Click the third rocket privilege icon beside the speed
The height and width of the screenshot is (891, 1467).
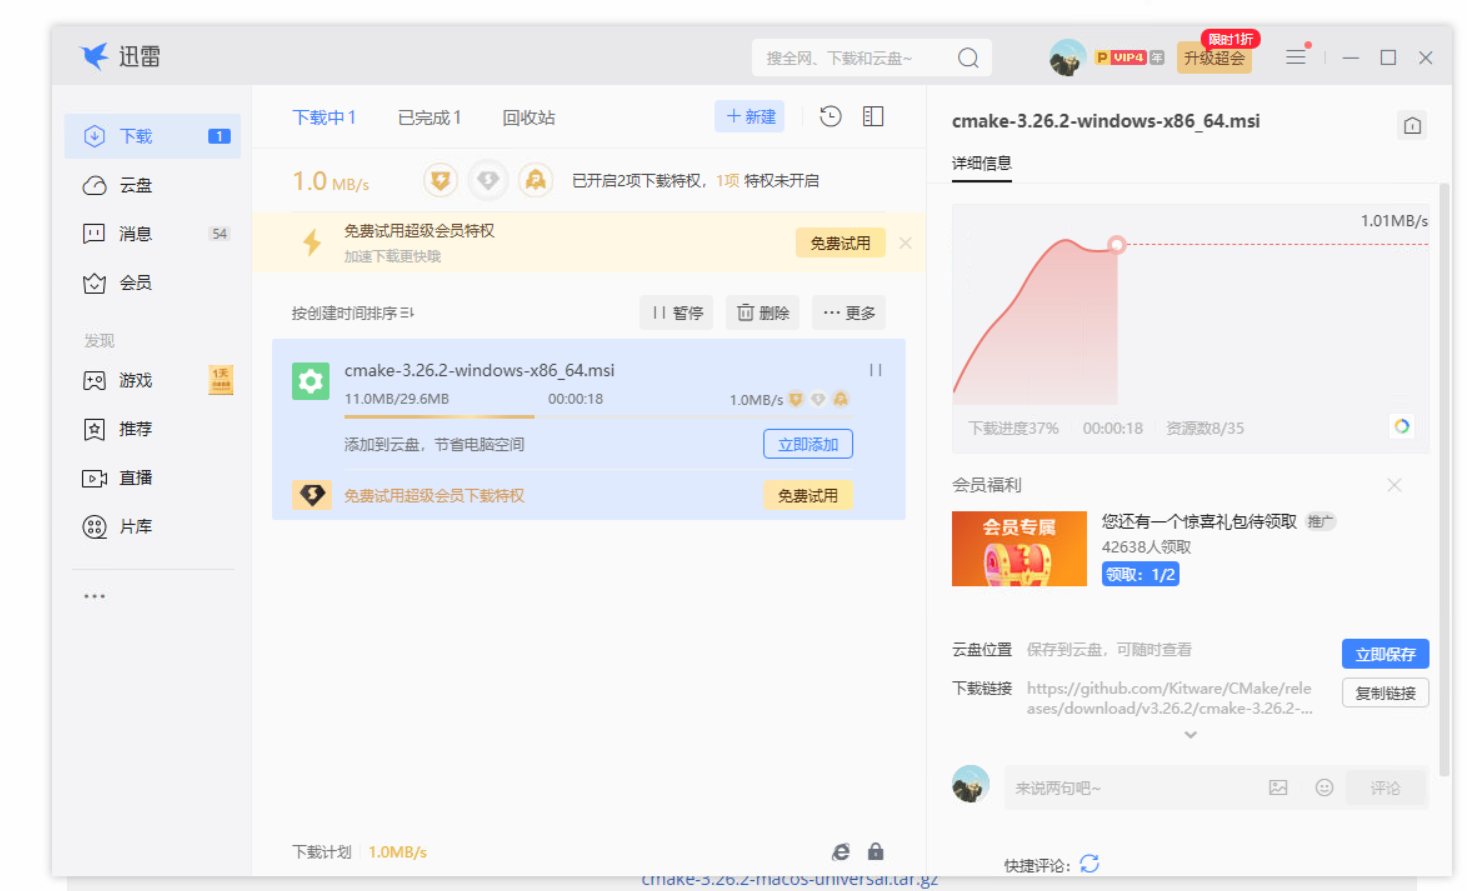click(536, 180)
